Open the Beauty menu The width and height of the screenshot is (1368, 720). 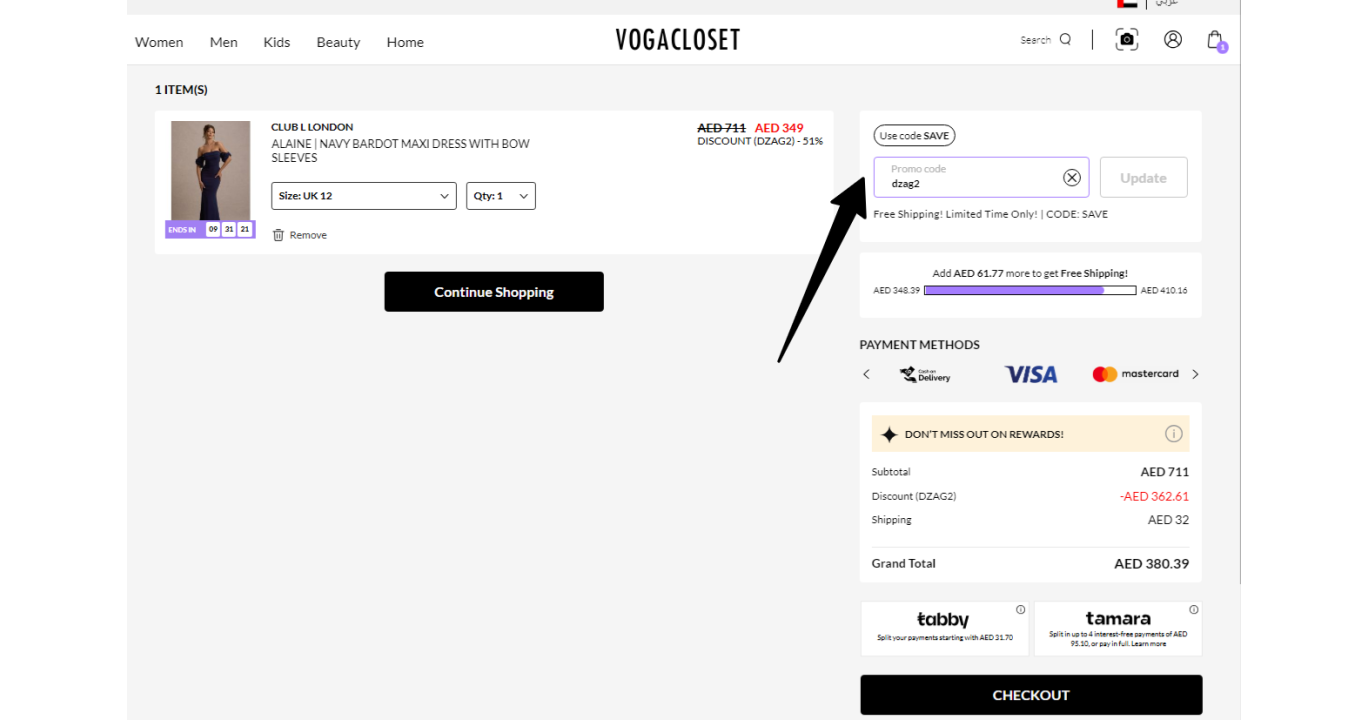point(338,42)
